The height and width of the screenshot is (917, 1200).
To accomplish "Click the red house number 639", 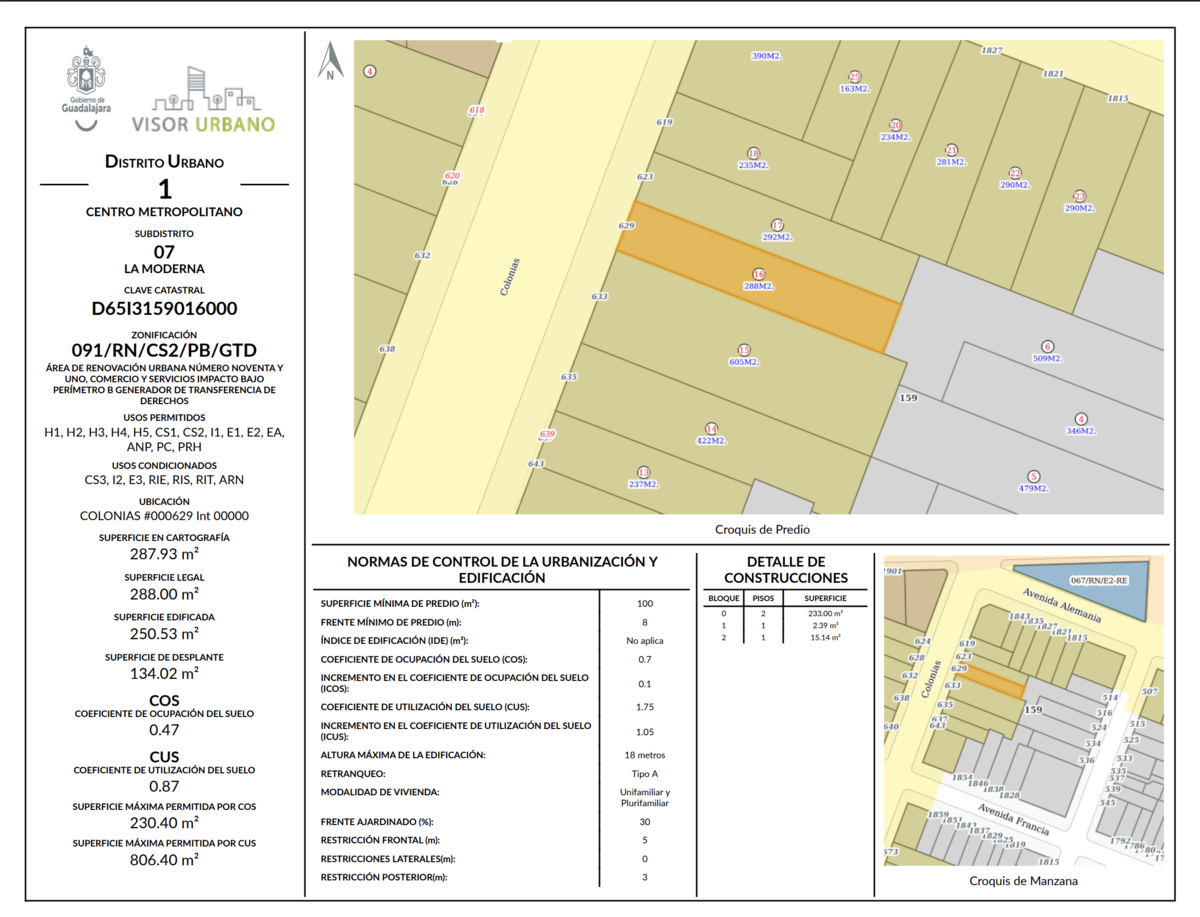I will pos(547,434).
